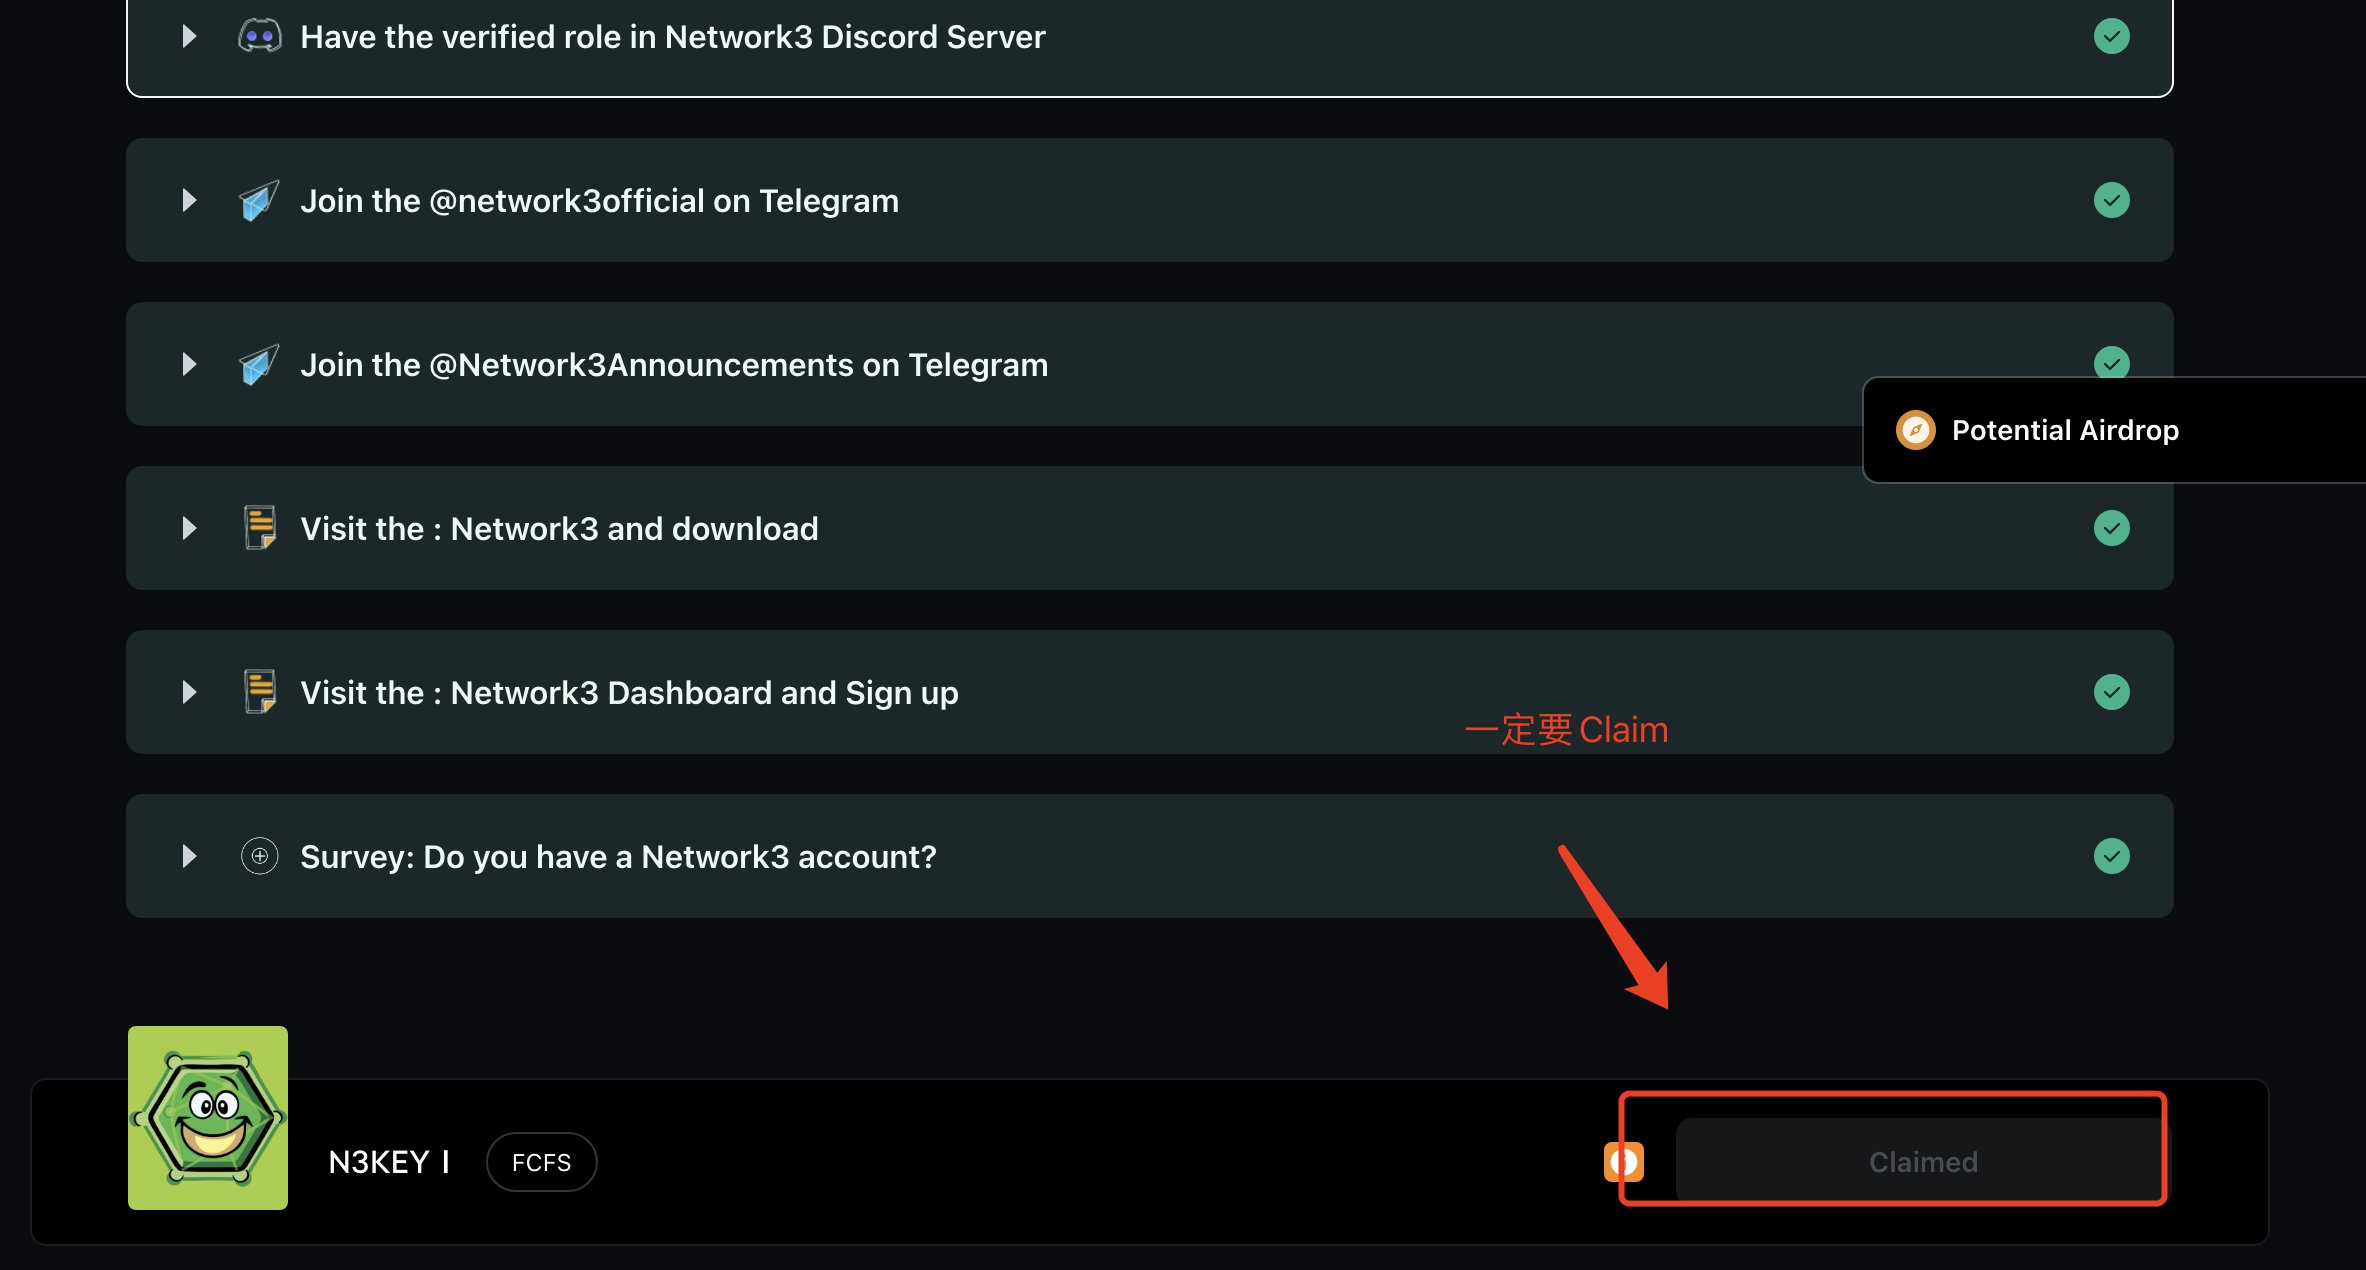This screenshot has height=1270, width=2366.
Task: Click document icon on Dashboard Sign up task
Action: [x=260, y=692]
